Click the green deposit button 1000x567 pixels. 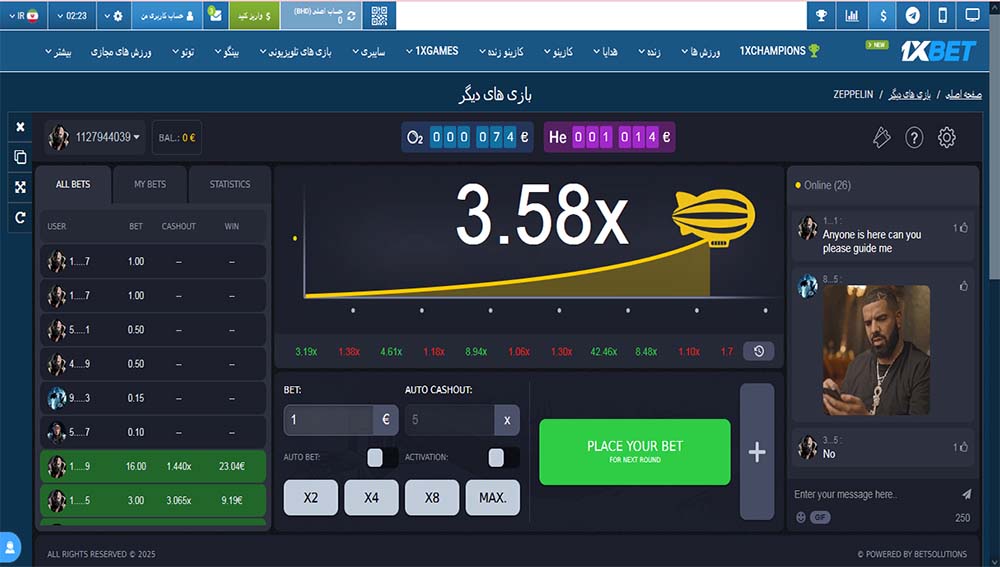(254, 15)
